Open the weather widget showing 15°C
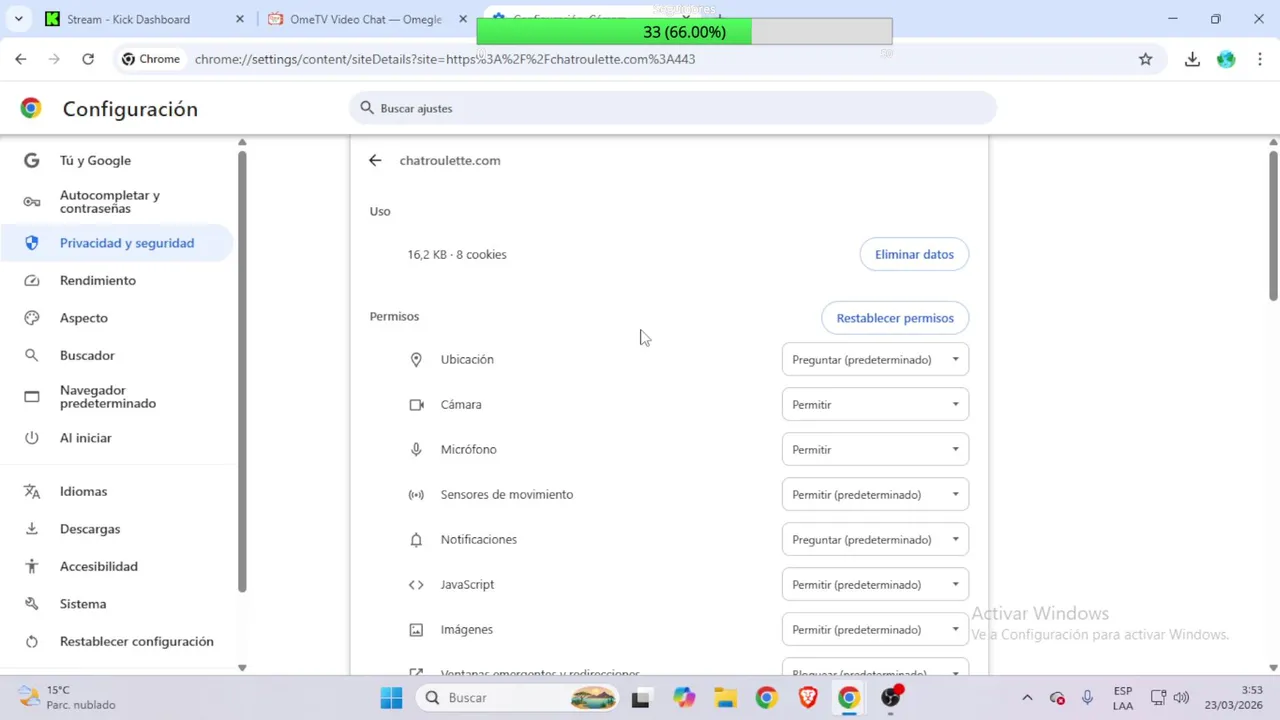 (x=67, y=698)
